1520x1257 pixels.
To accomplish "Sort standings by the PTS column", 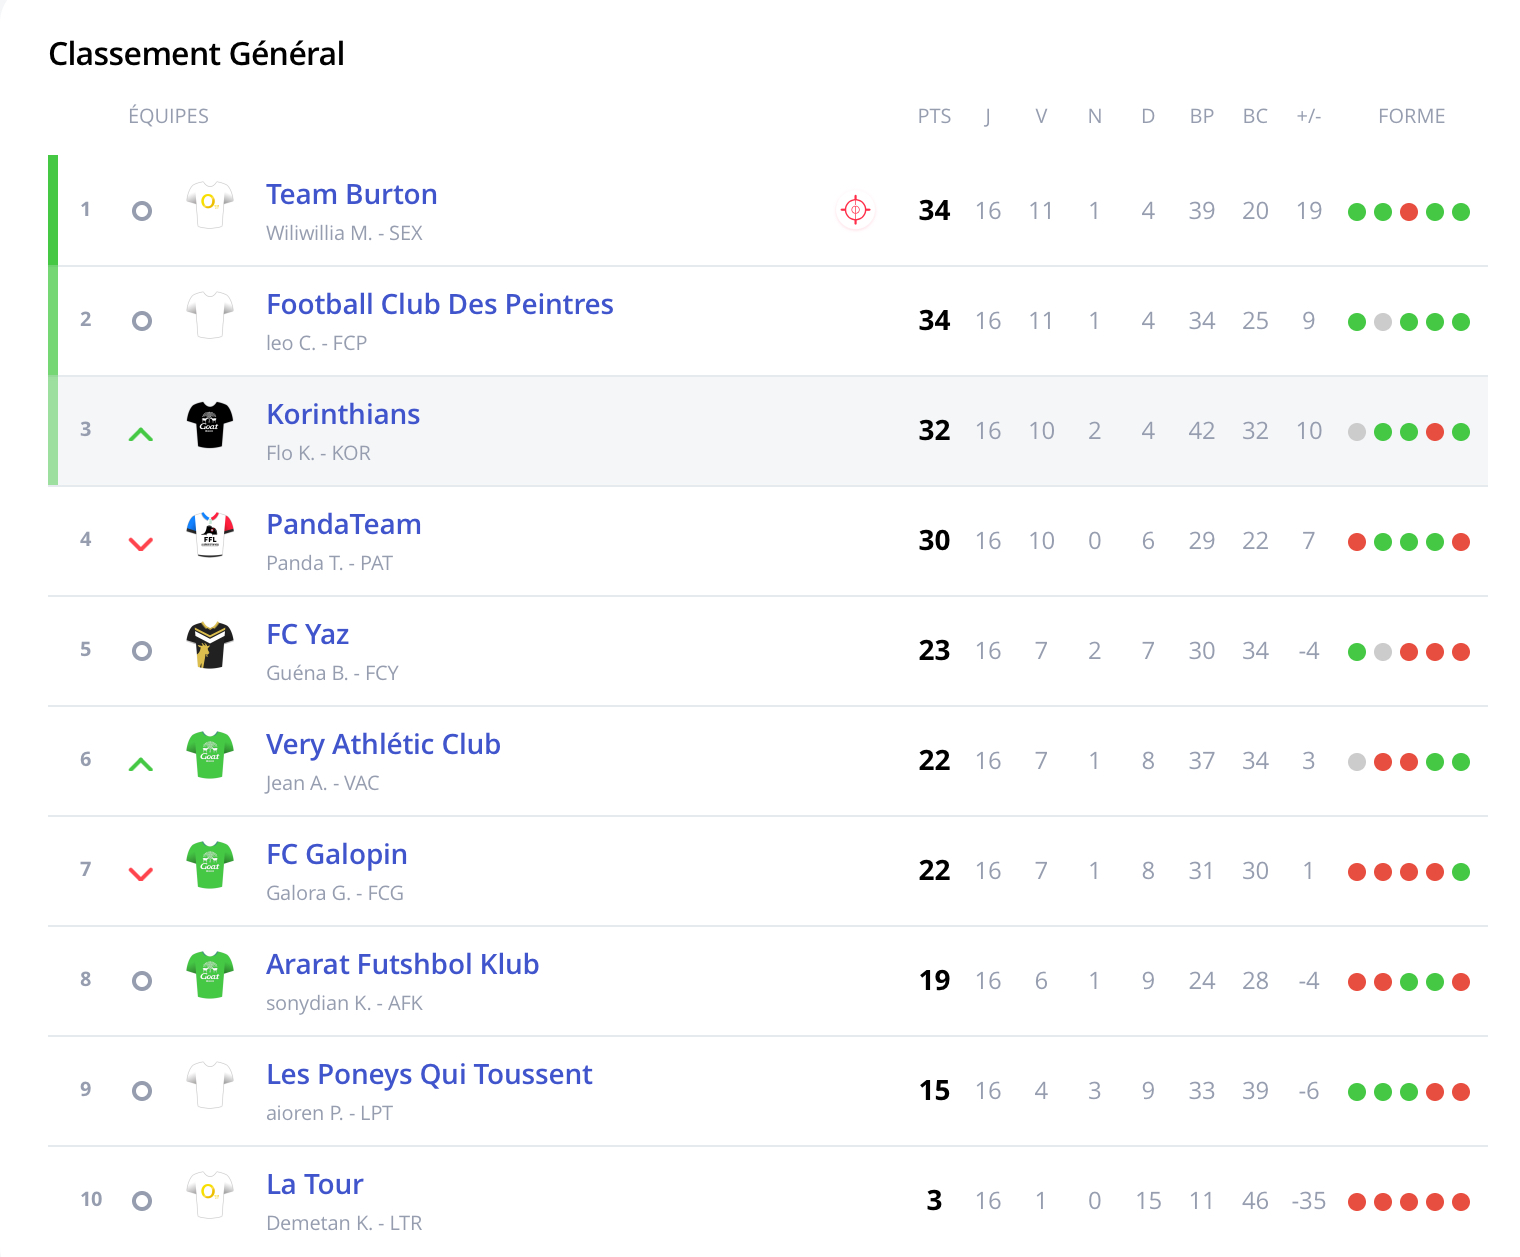I will pos(934,116).
